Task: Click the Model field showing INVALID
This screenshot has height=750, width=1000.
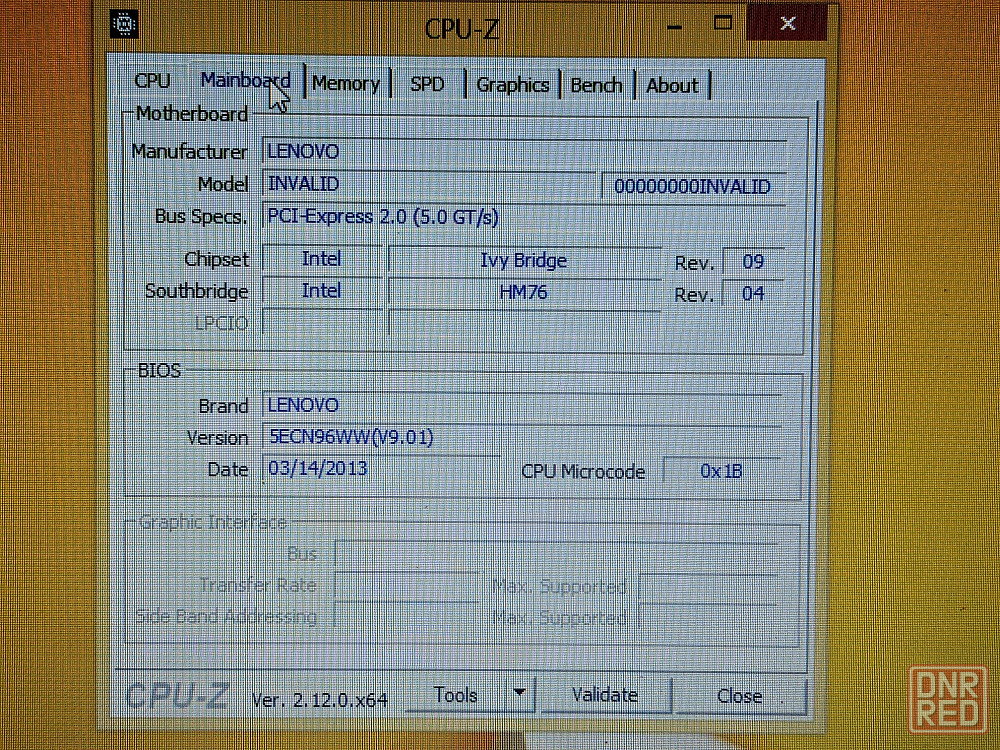Action: (x=428, y=184)
